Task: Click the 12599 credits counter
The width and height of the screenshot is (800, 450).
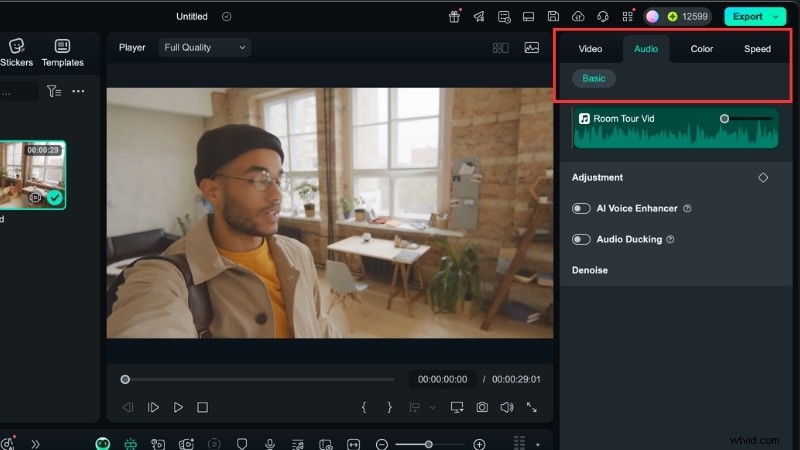Action: [695, 16]
